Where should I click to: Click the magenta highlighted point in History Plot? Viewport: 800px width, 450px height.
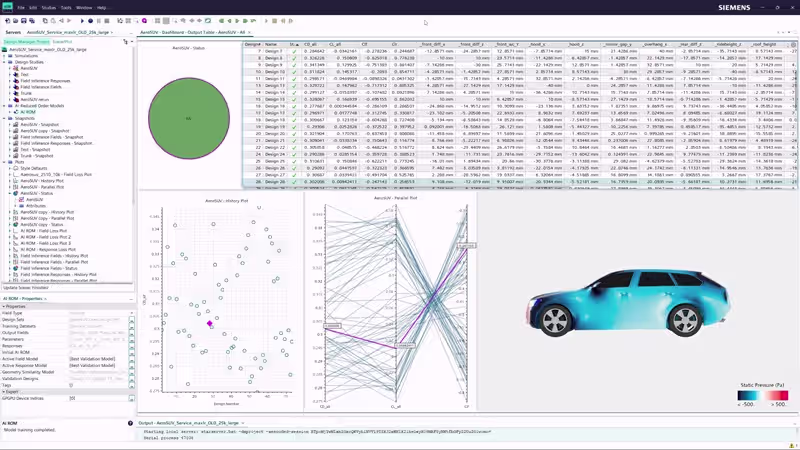(x=210, y=323)
